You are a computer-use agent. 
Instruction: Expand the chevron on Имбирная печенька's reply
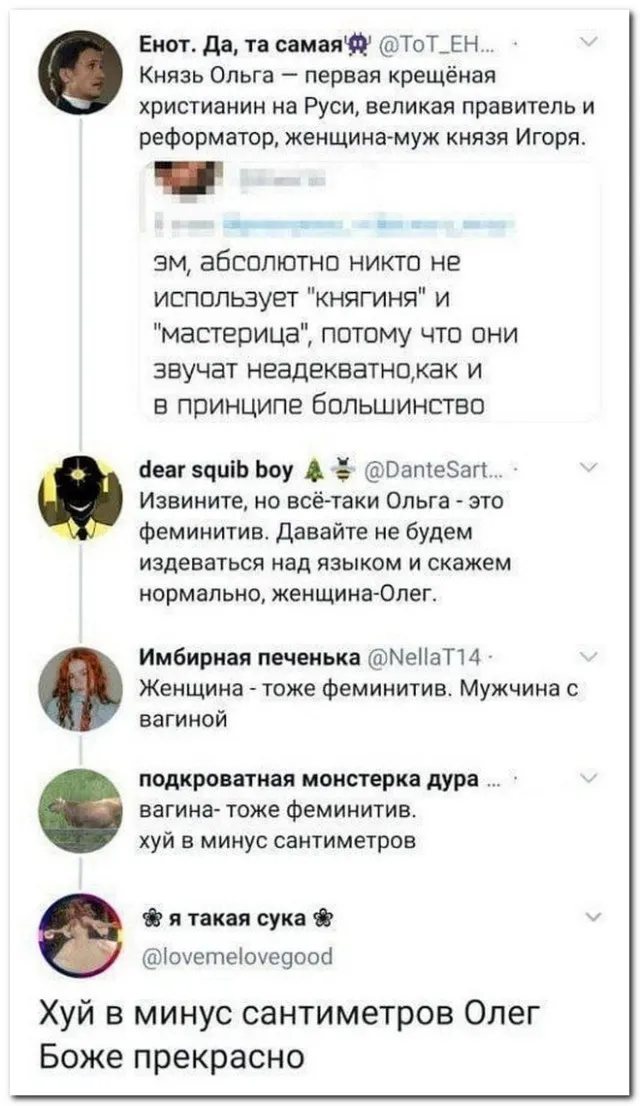coord(588,655)
